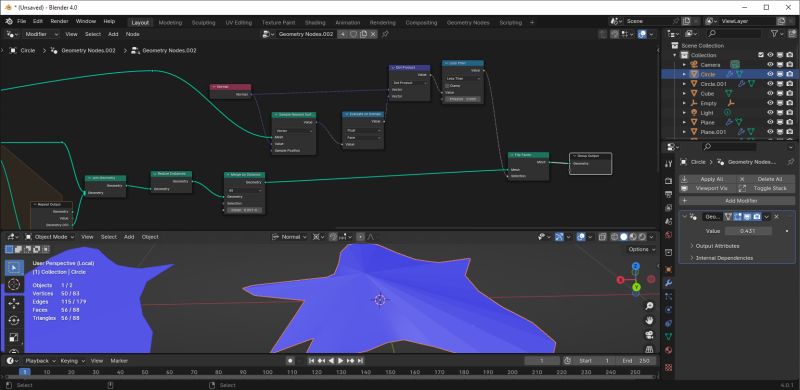This screenshot has width=800, height=390.
Task: Open the Object Data properties tab (green triangle)
Action: coord(668,336)
